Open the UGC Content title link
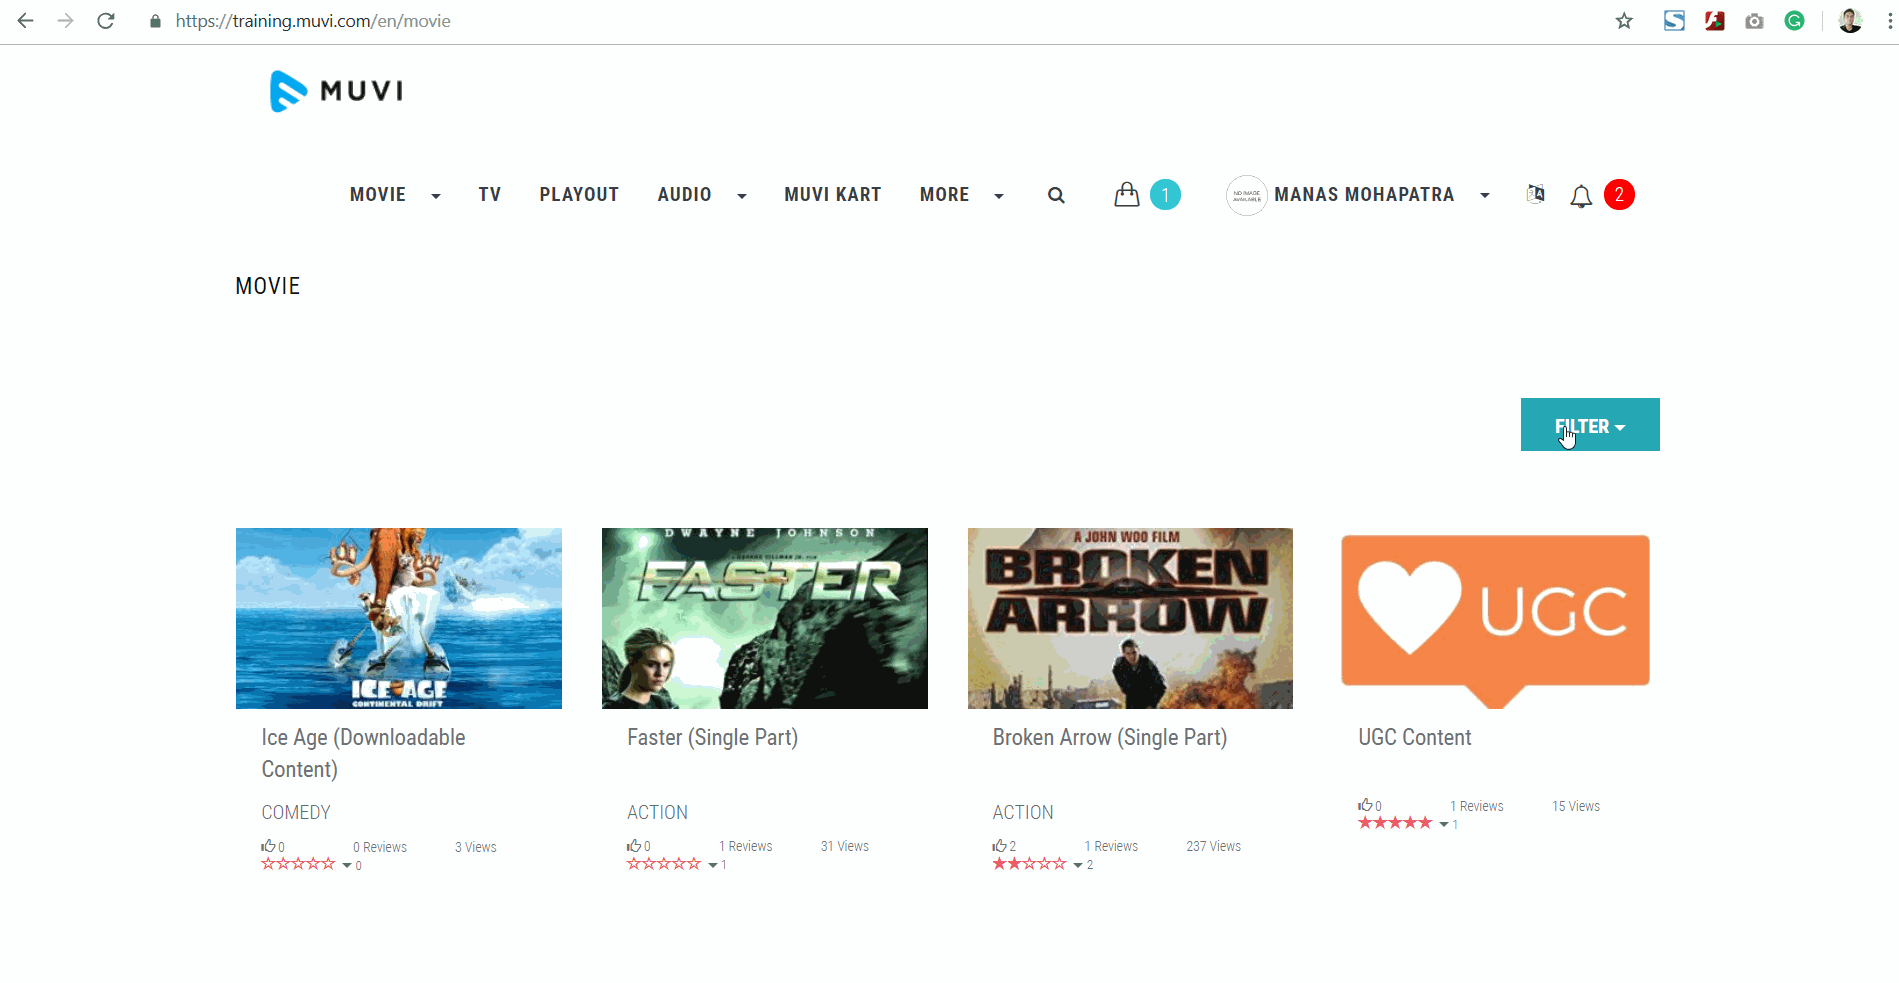This screenshot has height=983, width=1899. (x=1415, y=738)
